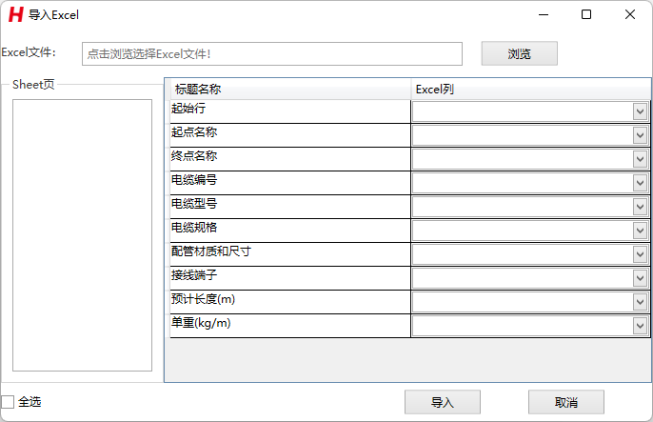
Task: Expand the 起点名称 column dropdown
Action: click(640, 135)
